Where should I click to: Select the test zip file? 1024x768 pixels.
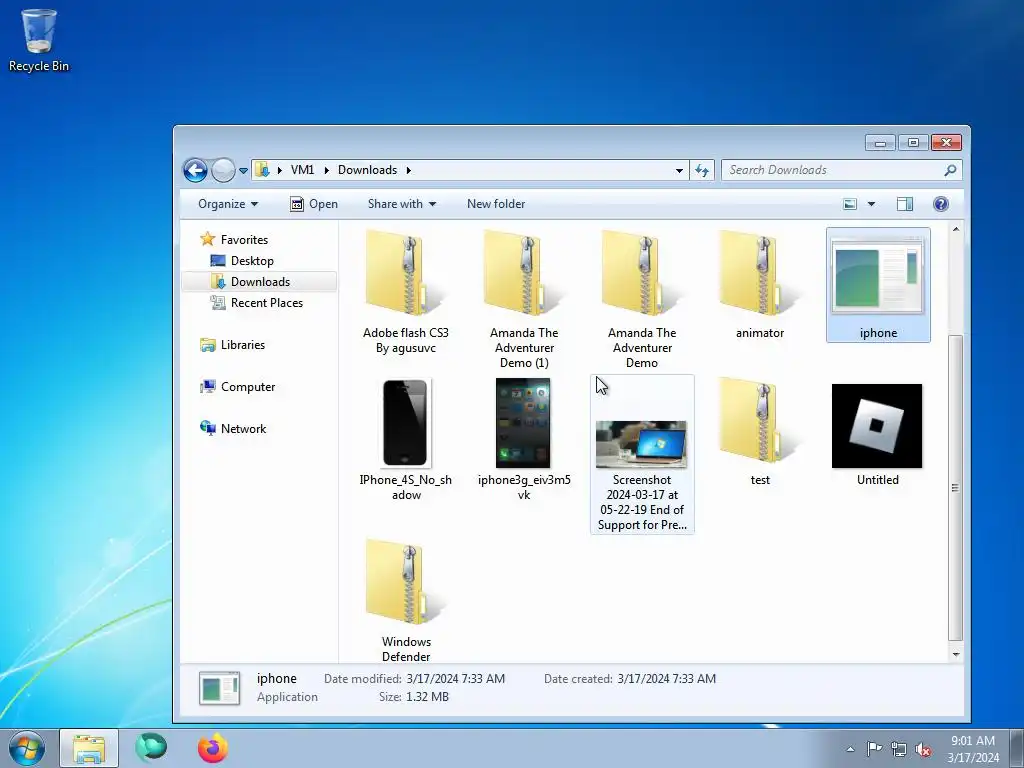tap(760, 432)
